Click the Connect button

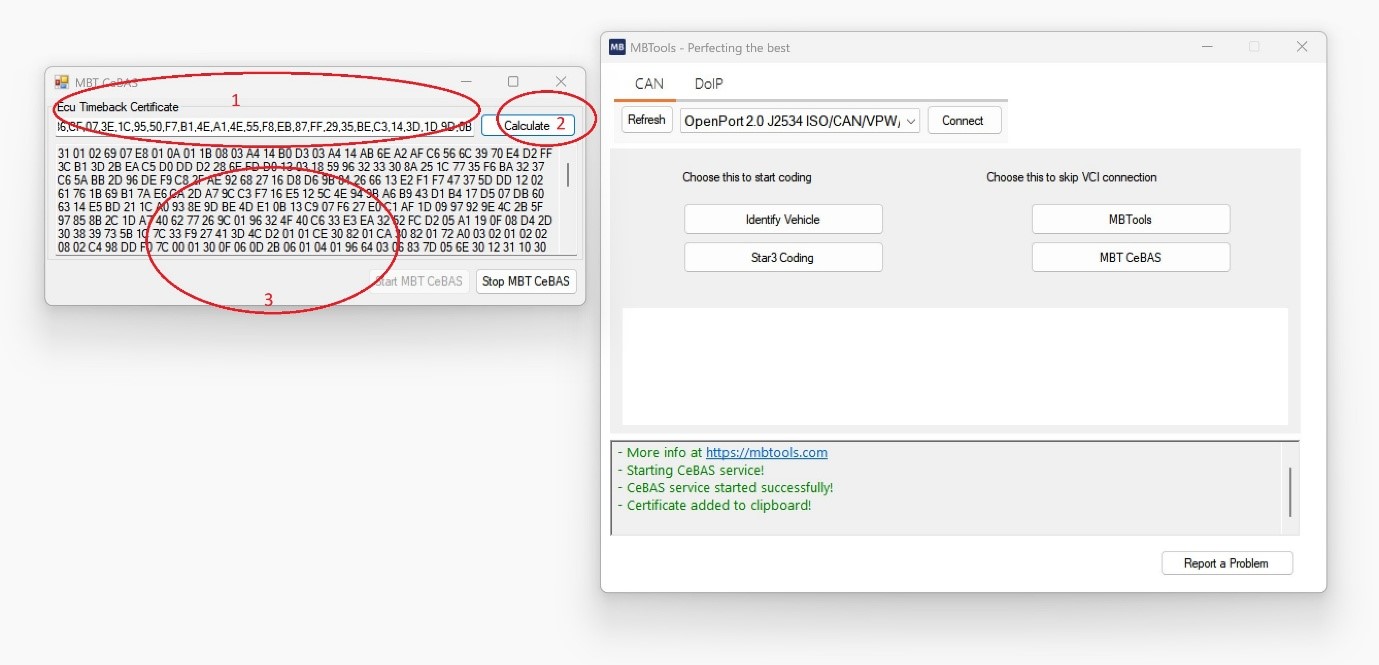(x=963, y=121)
